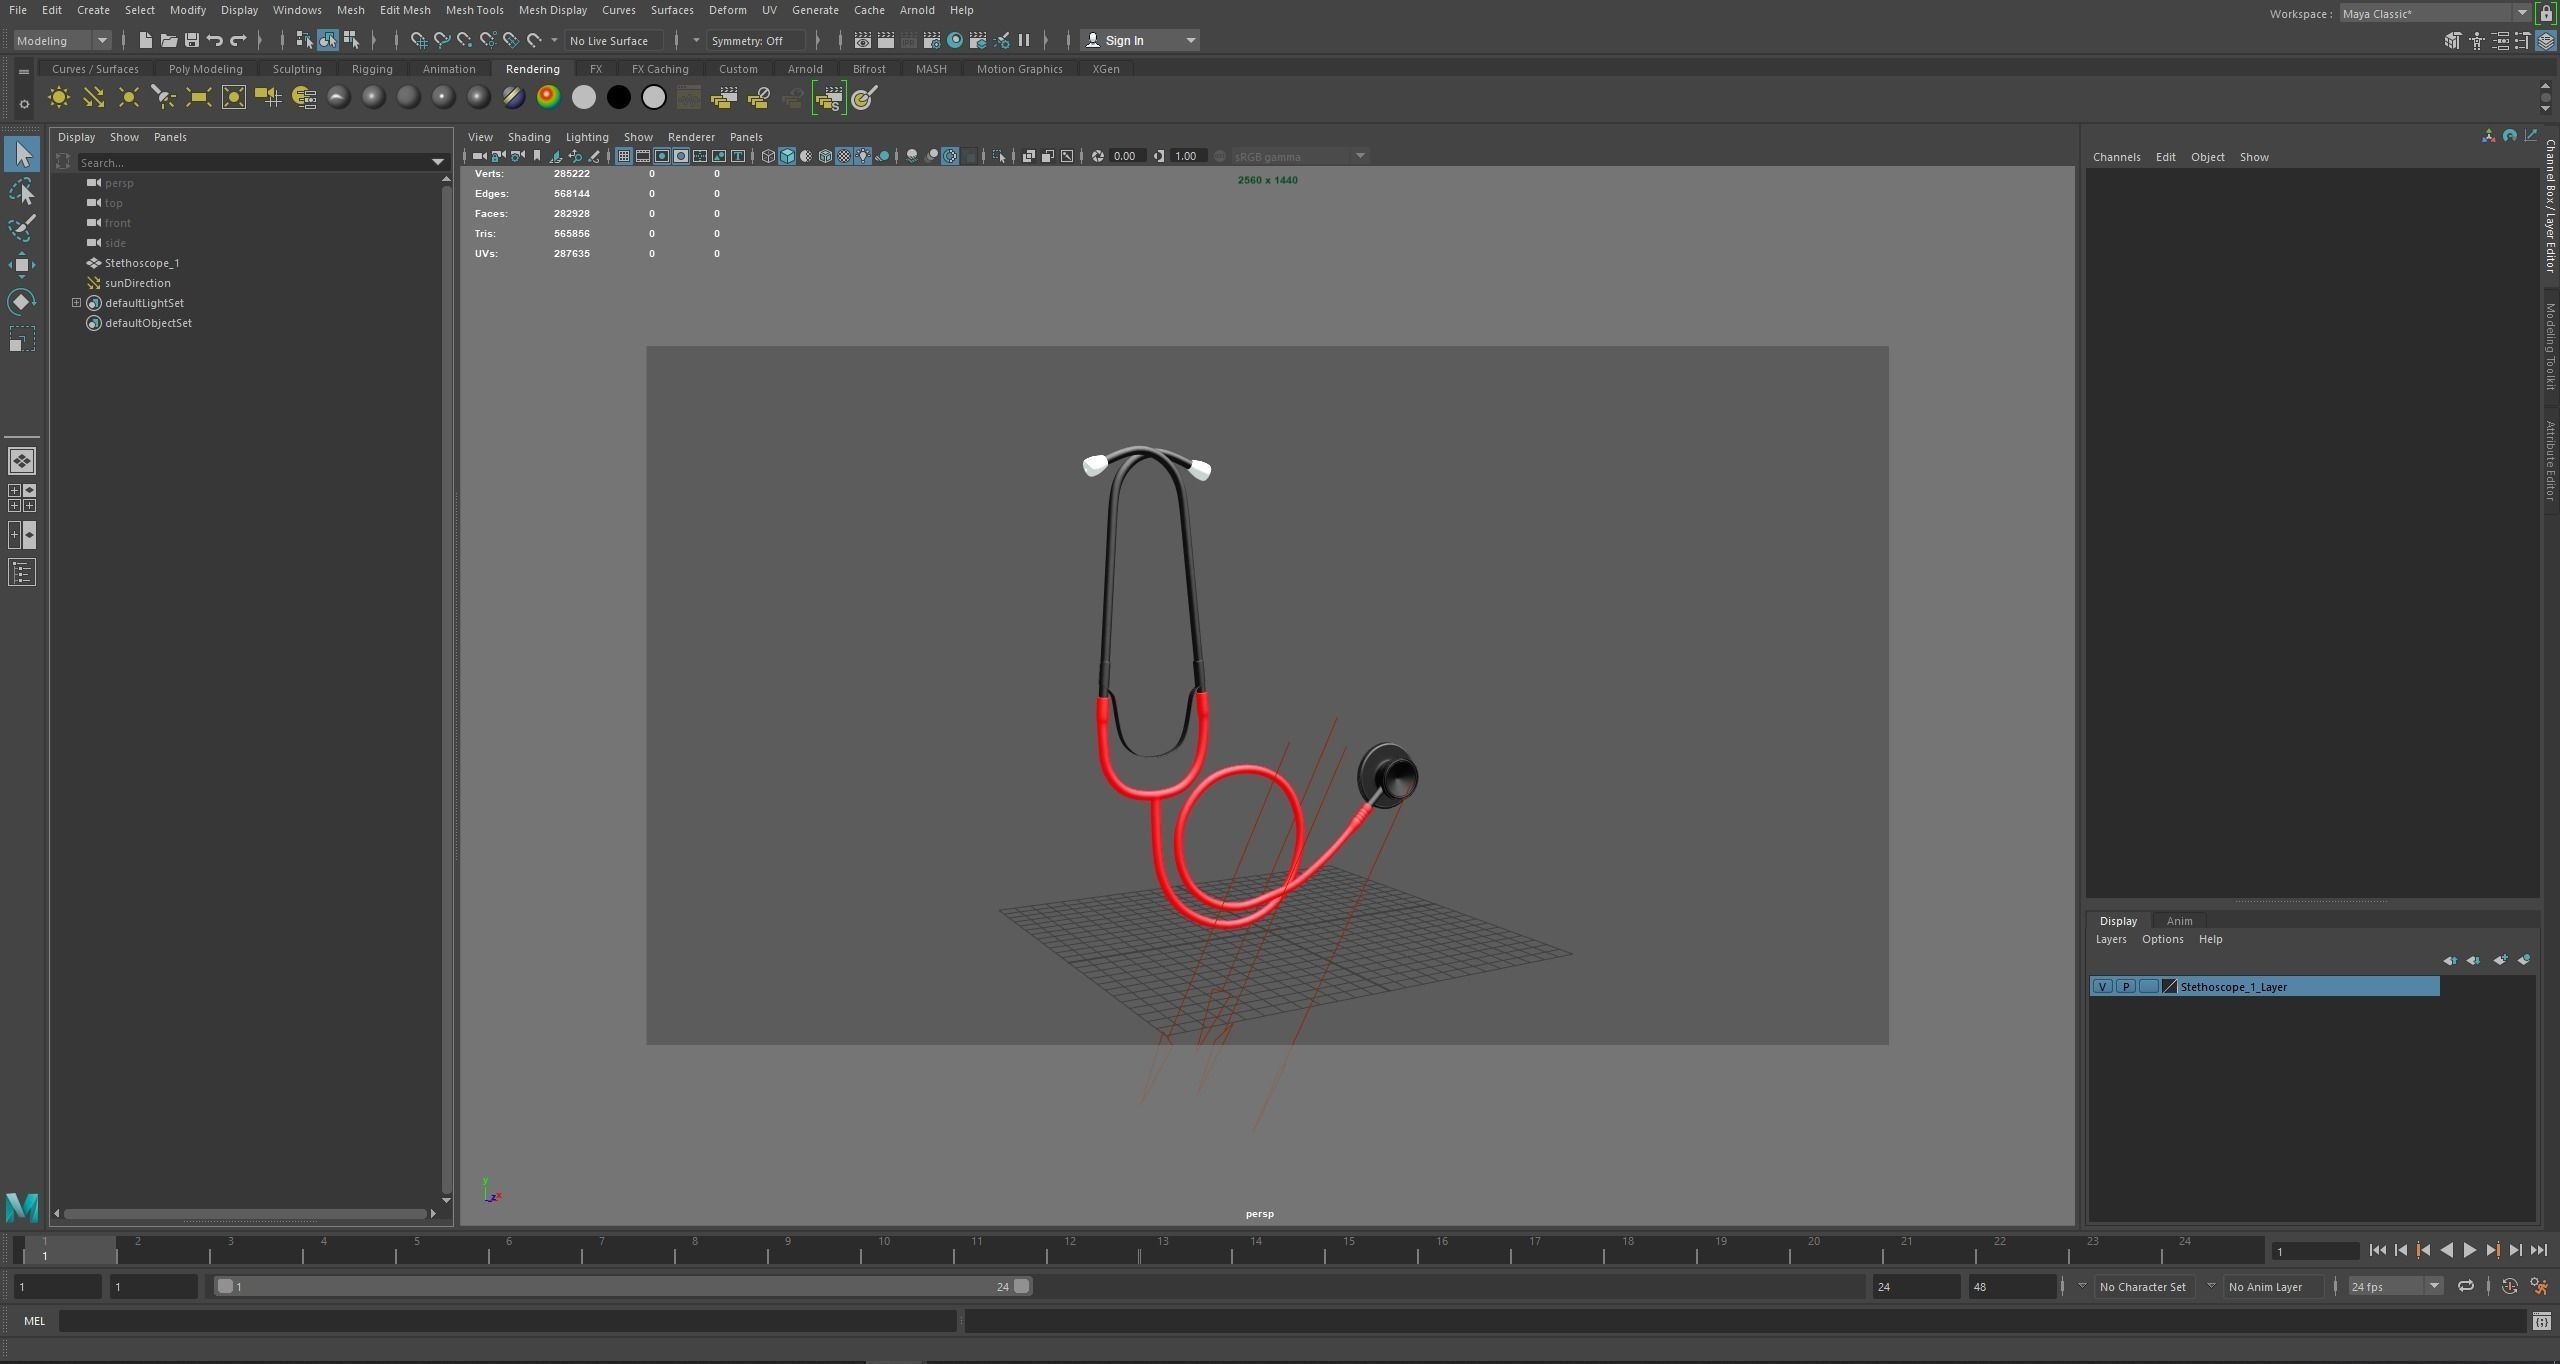Click the Directional Light shelf icon
Screen dimensions: 2560x1364
(x=93, y=98)
